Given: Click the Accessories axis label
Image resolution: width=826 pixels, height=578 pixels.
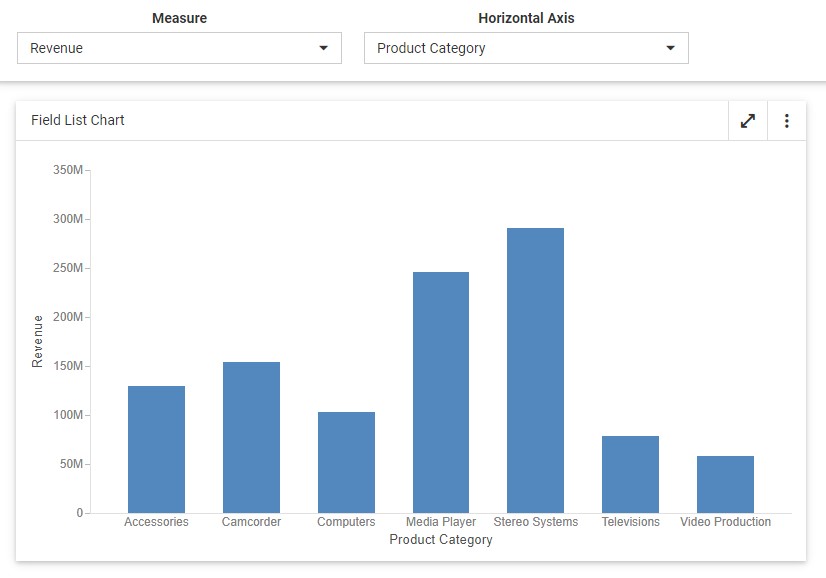Looking at the screenshot, I should point(156,522).
